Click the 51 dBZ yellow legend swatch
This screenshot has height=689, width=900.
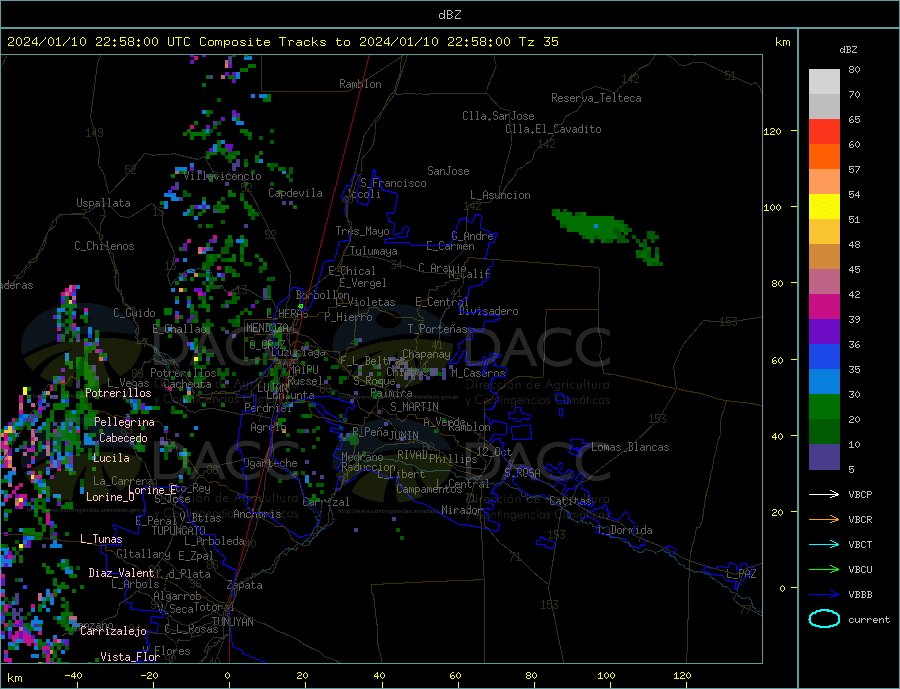click(824, 207)
